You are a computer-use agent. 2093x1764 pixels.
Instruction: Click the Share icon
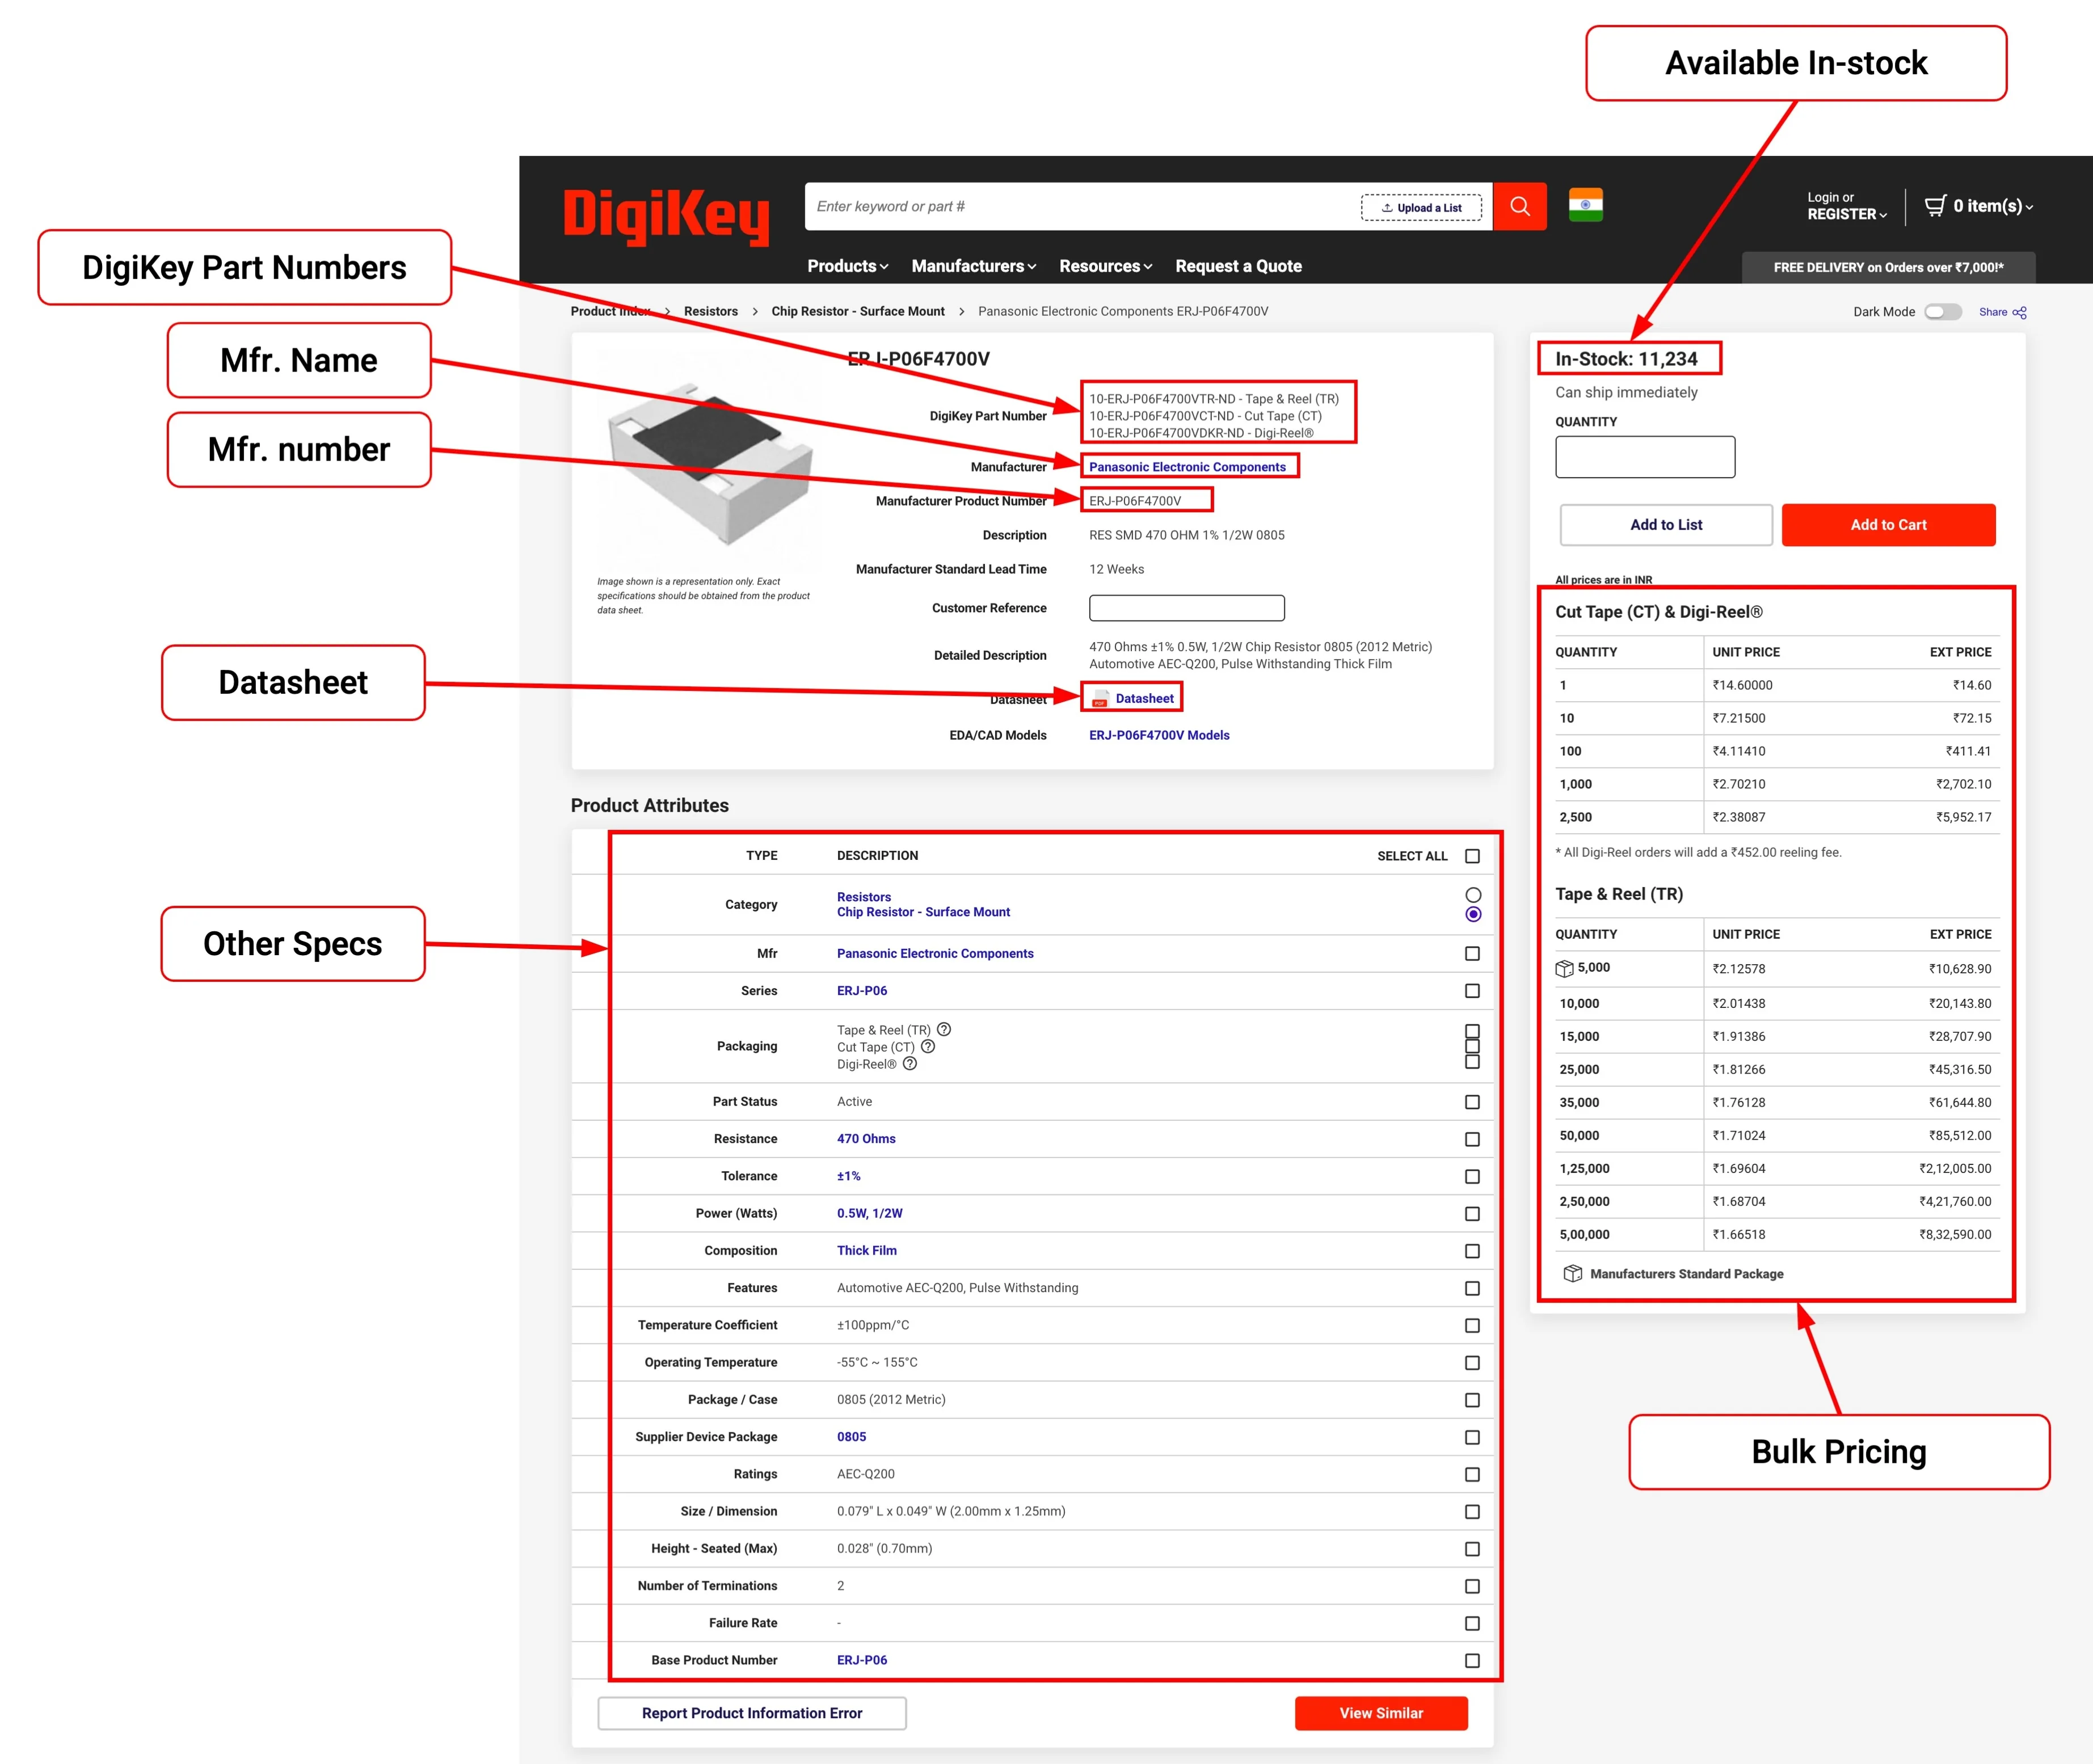point(2019,312)
